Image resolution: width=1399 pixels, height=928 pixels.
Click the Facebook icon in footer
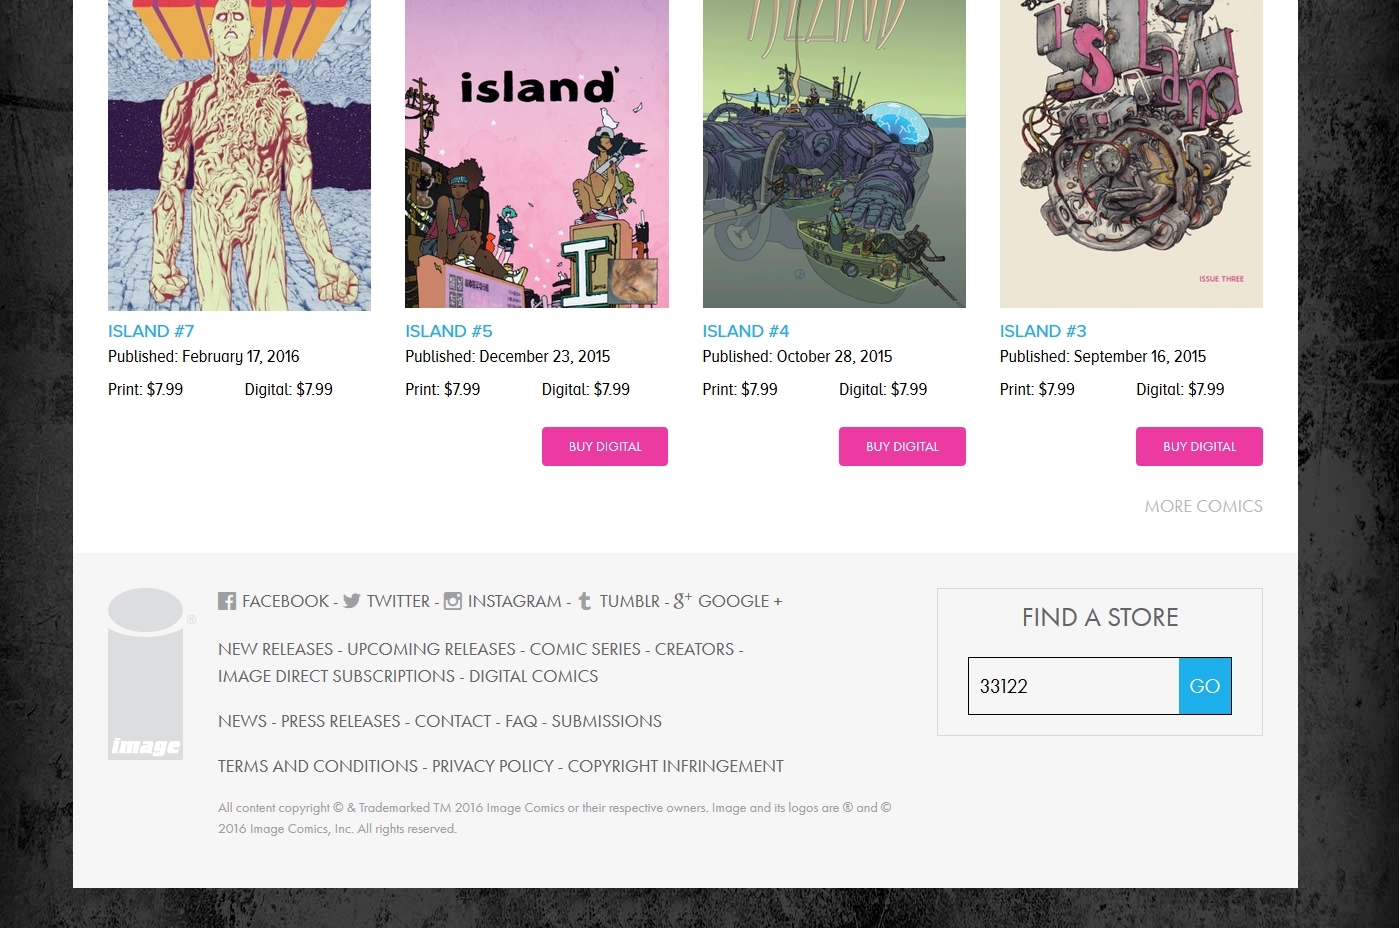(227, 601)
